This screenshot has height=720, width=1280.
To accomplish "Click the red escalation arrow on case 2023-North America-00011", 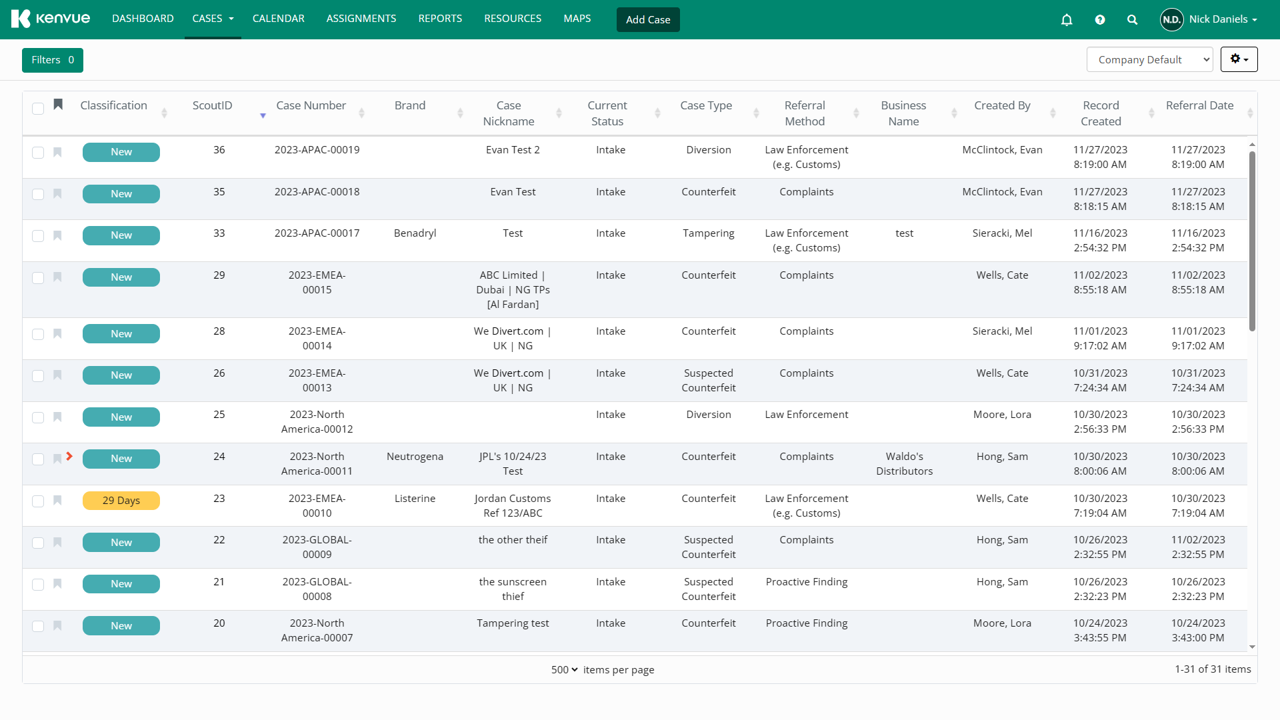I will 68,457.
